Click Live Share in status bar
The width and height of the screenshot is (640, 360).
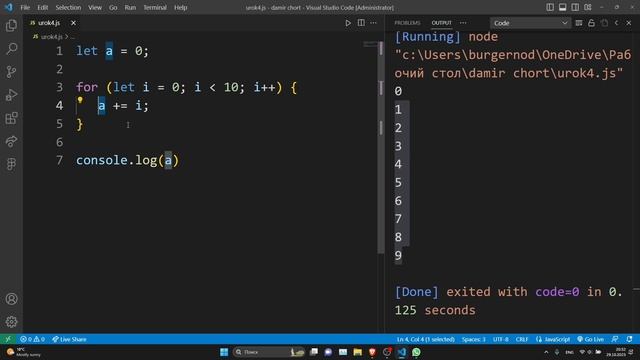69,339
